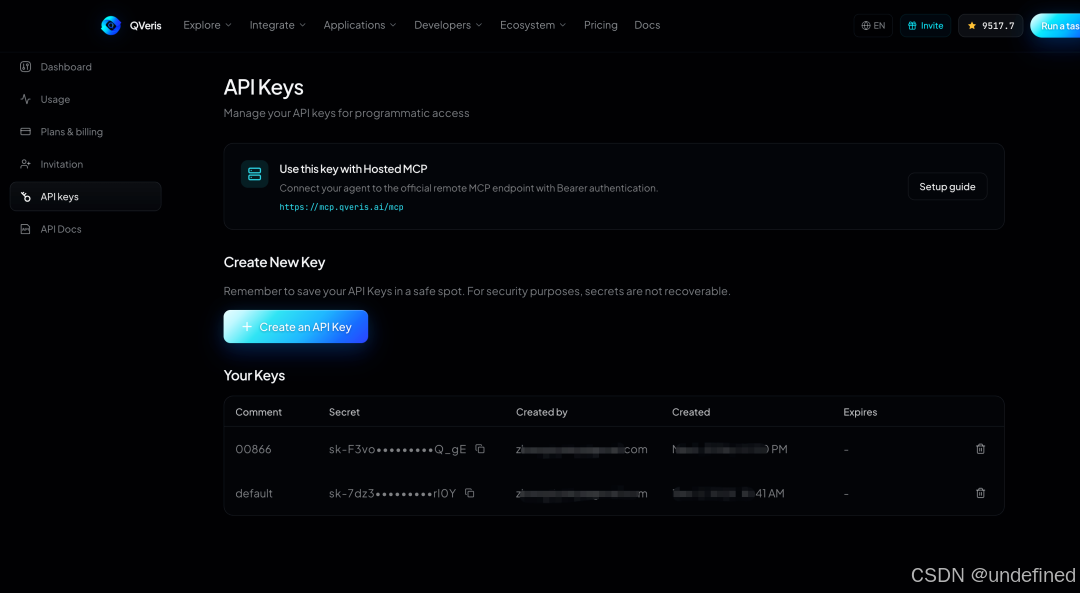Open the Pricing page
This screenshot has width=1080, height=593.
pyautogui.click(x=601, y=25)
